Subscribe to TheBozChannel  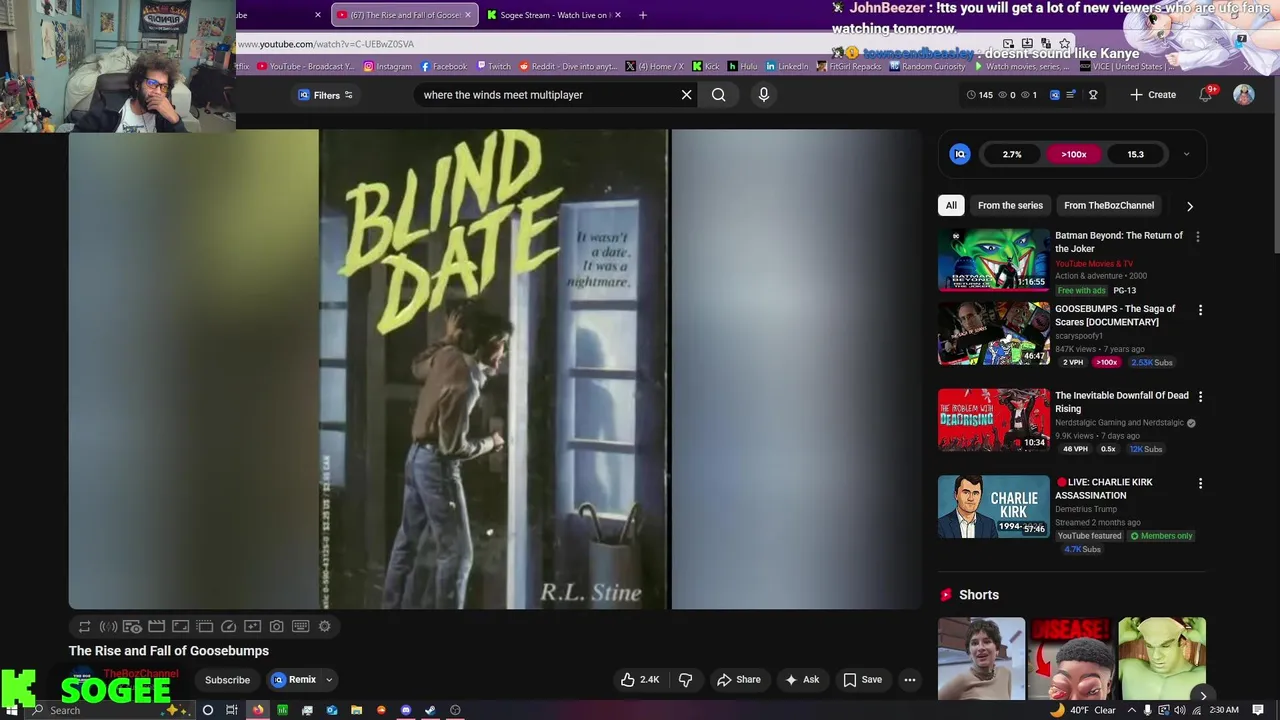point(227,680)
